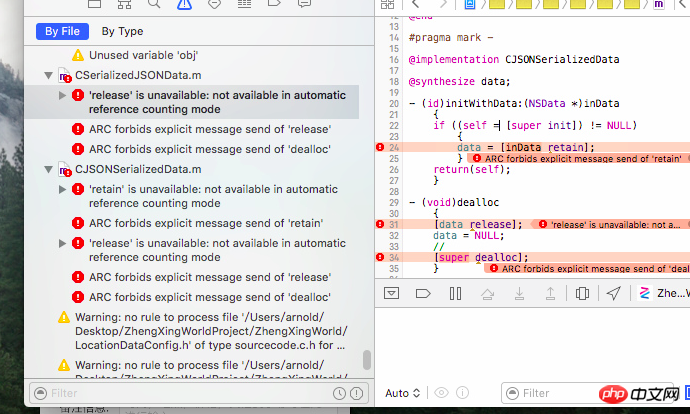The width and height of the screenshot is (690, 414).
Task: Toggle the breakpoints activation icon
Action: pyautogui.click(x=423, y=293)
